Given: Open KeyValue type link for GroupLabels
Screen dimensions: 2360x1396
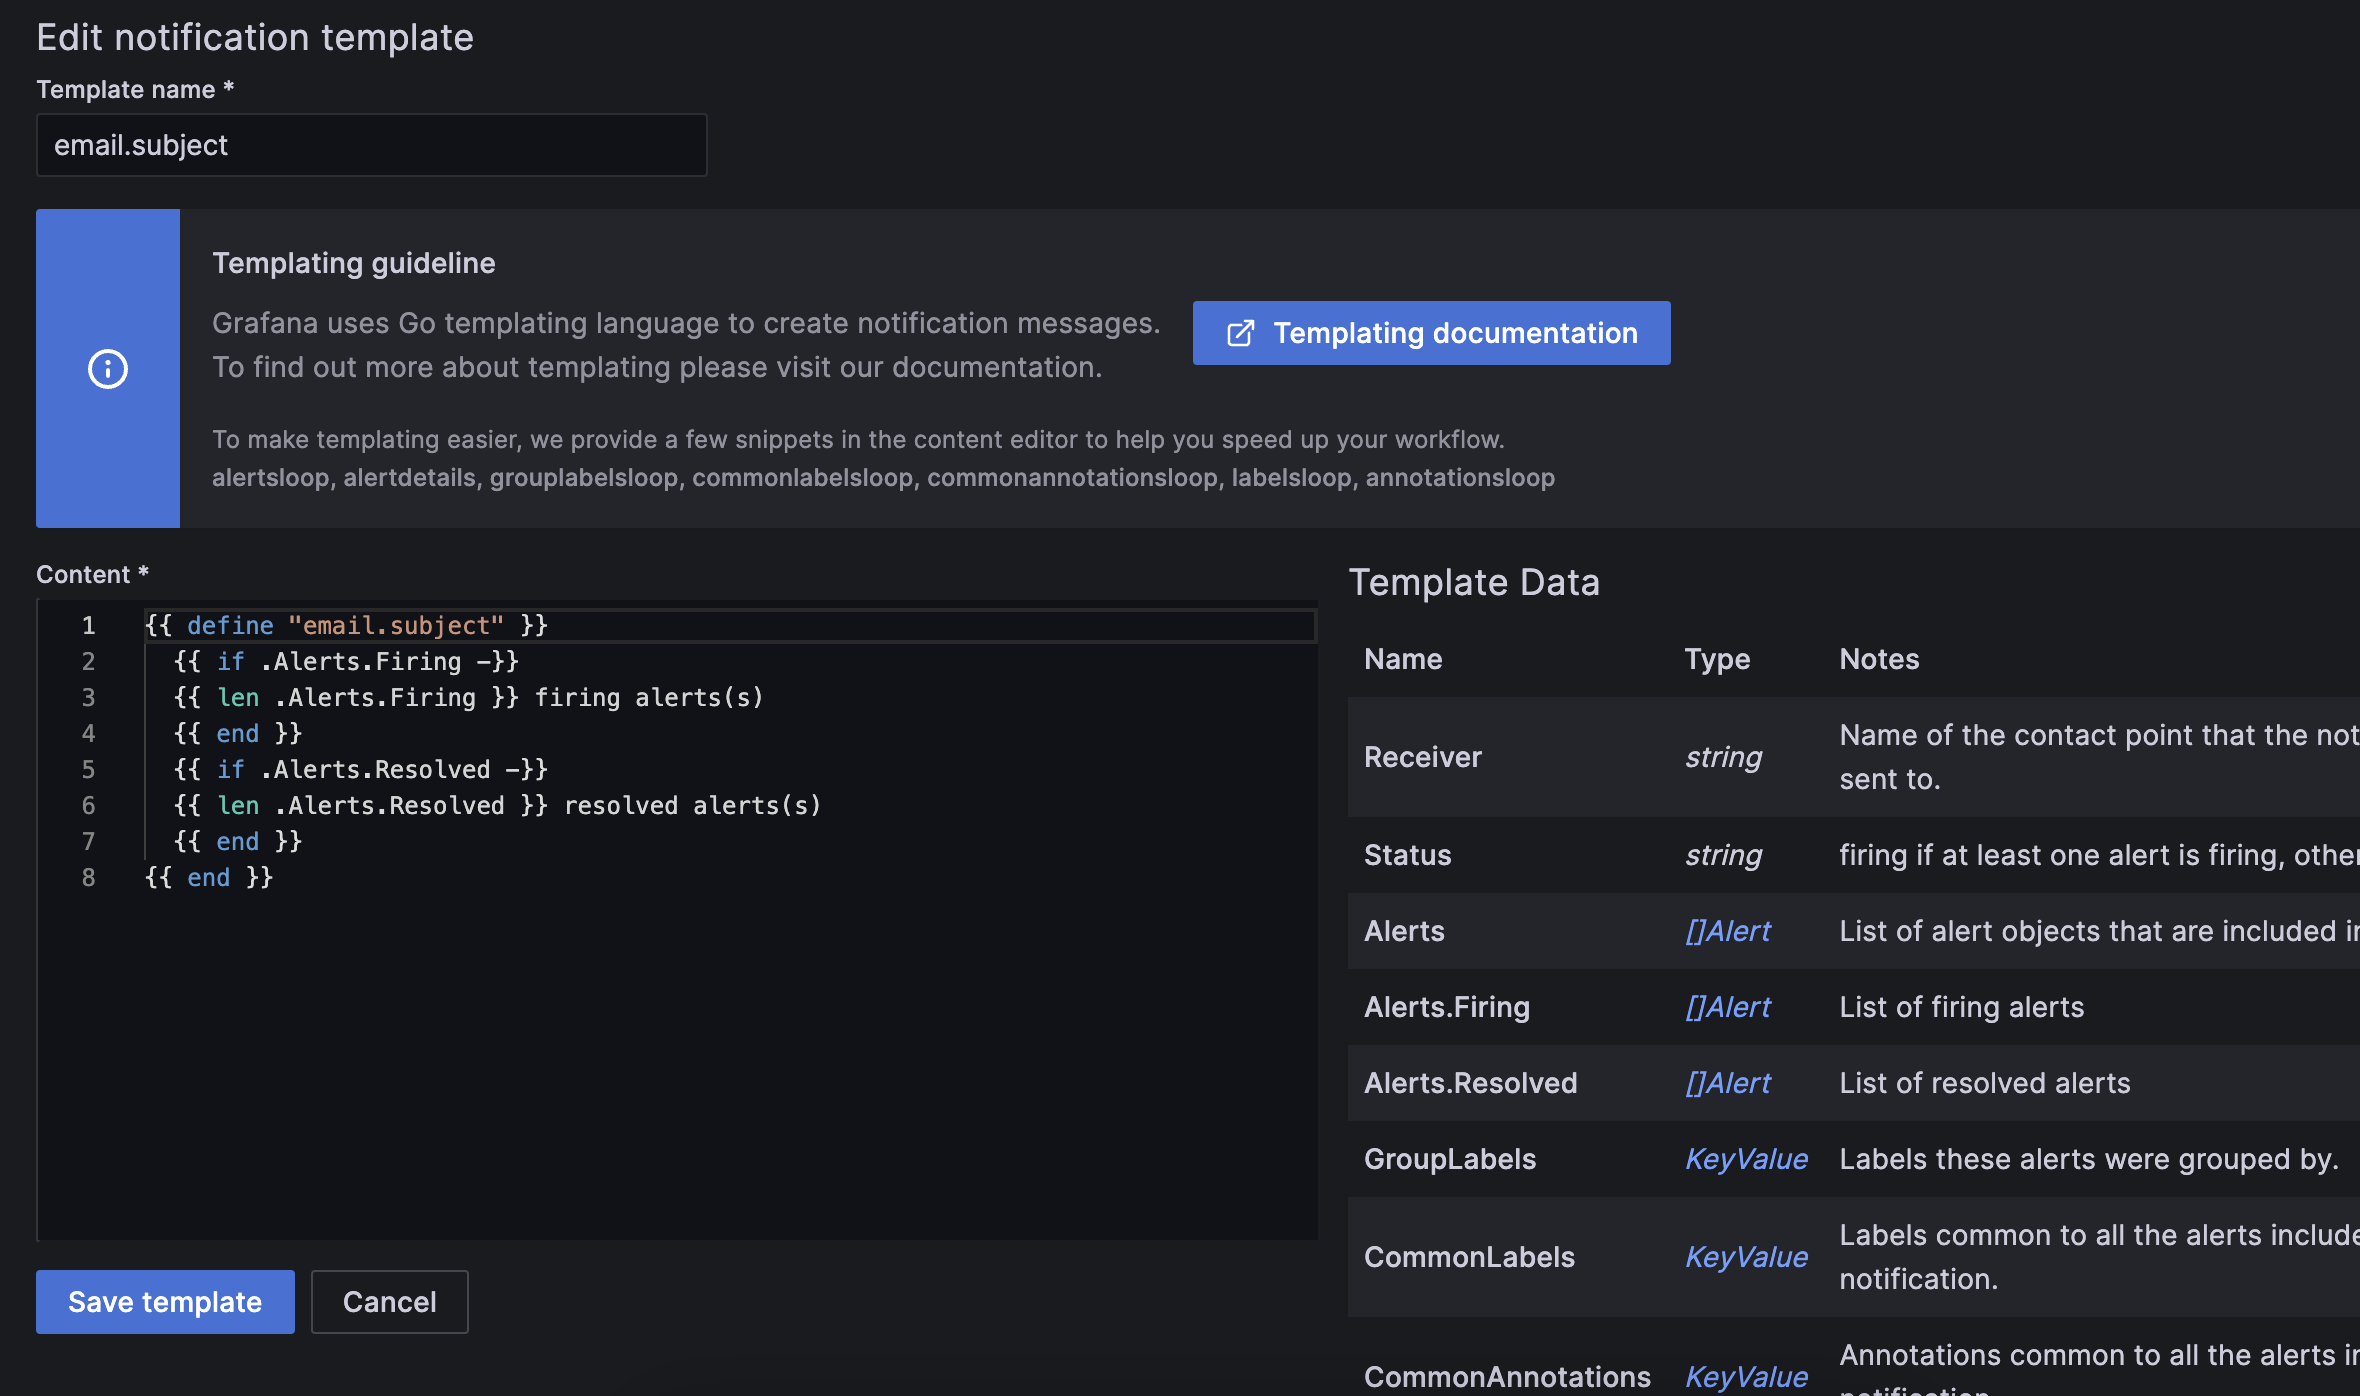Looking at the screenshot, I should click(1745, 1159).
